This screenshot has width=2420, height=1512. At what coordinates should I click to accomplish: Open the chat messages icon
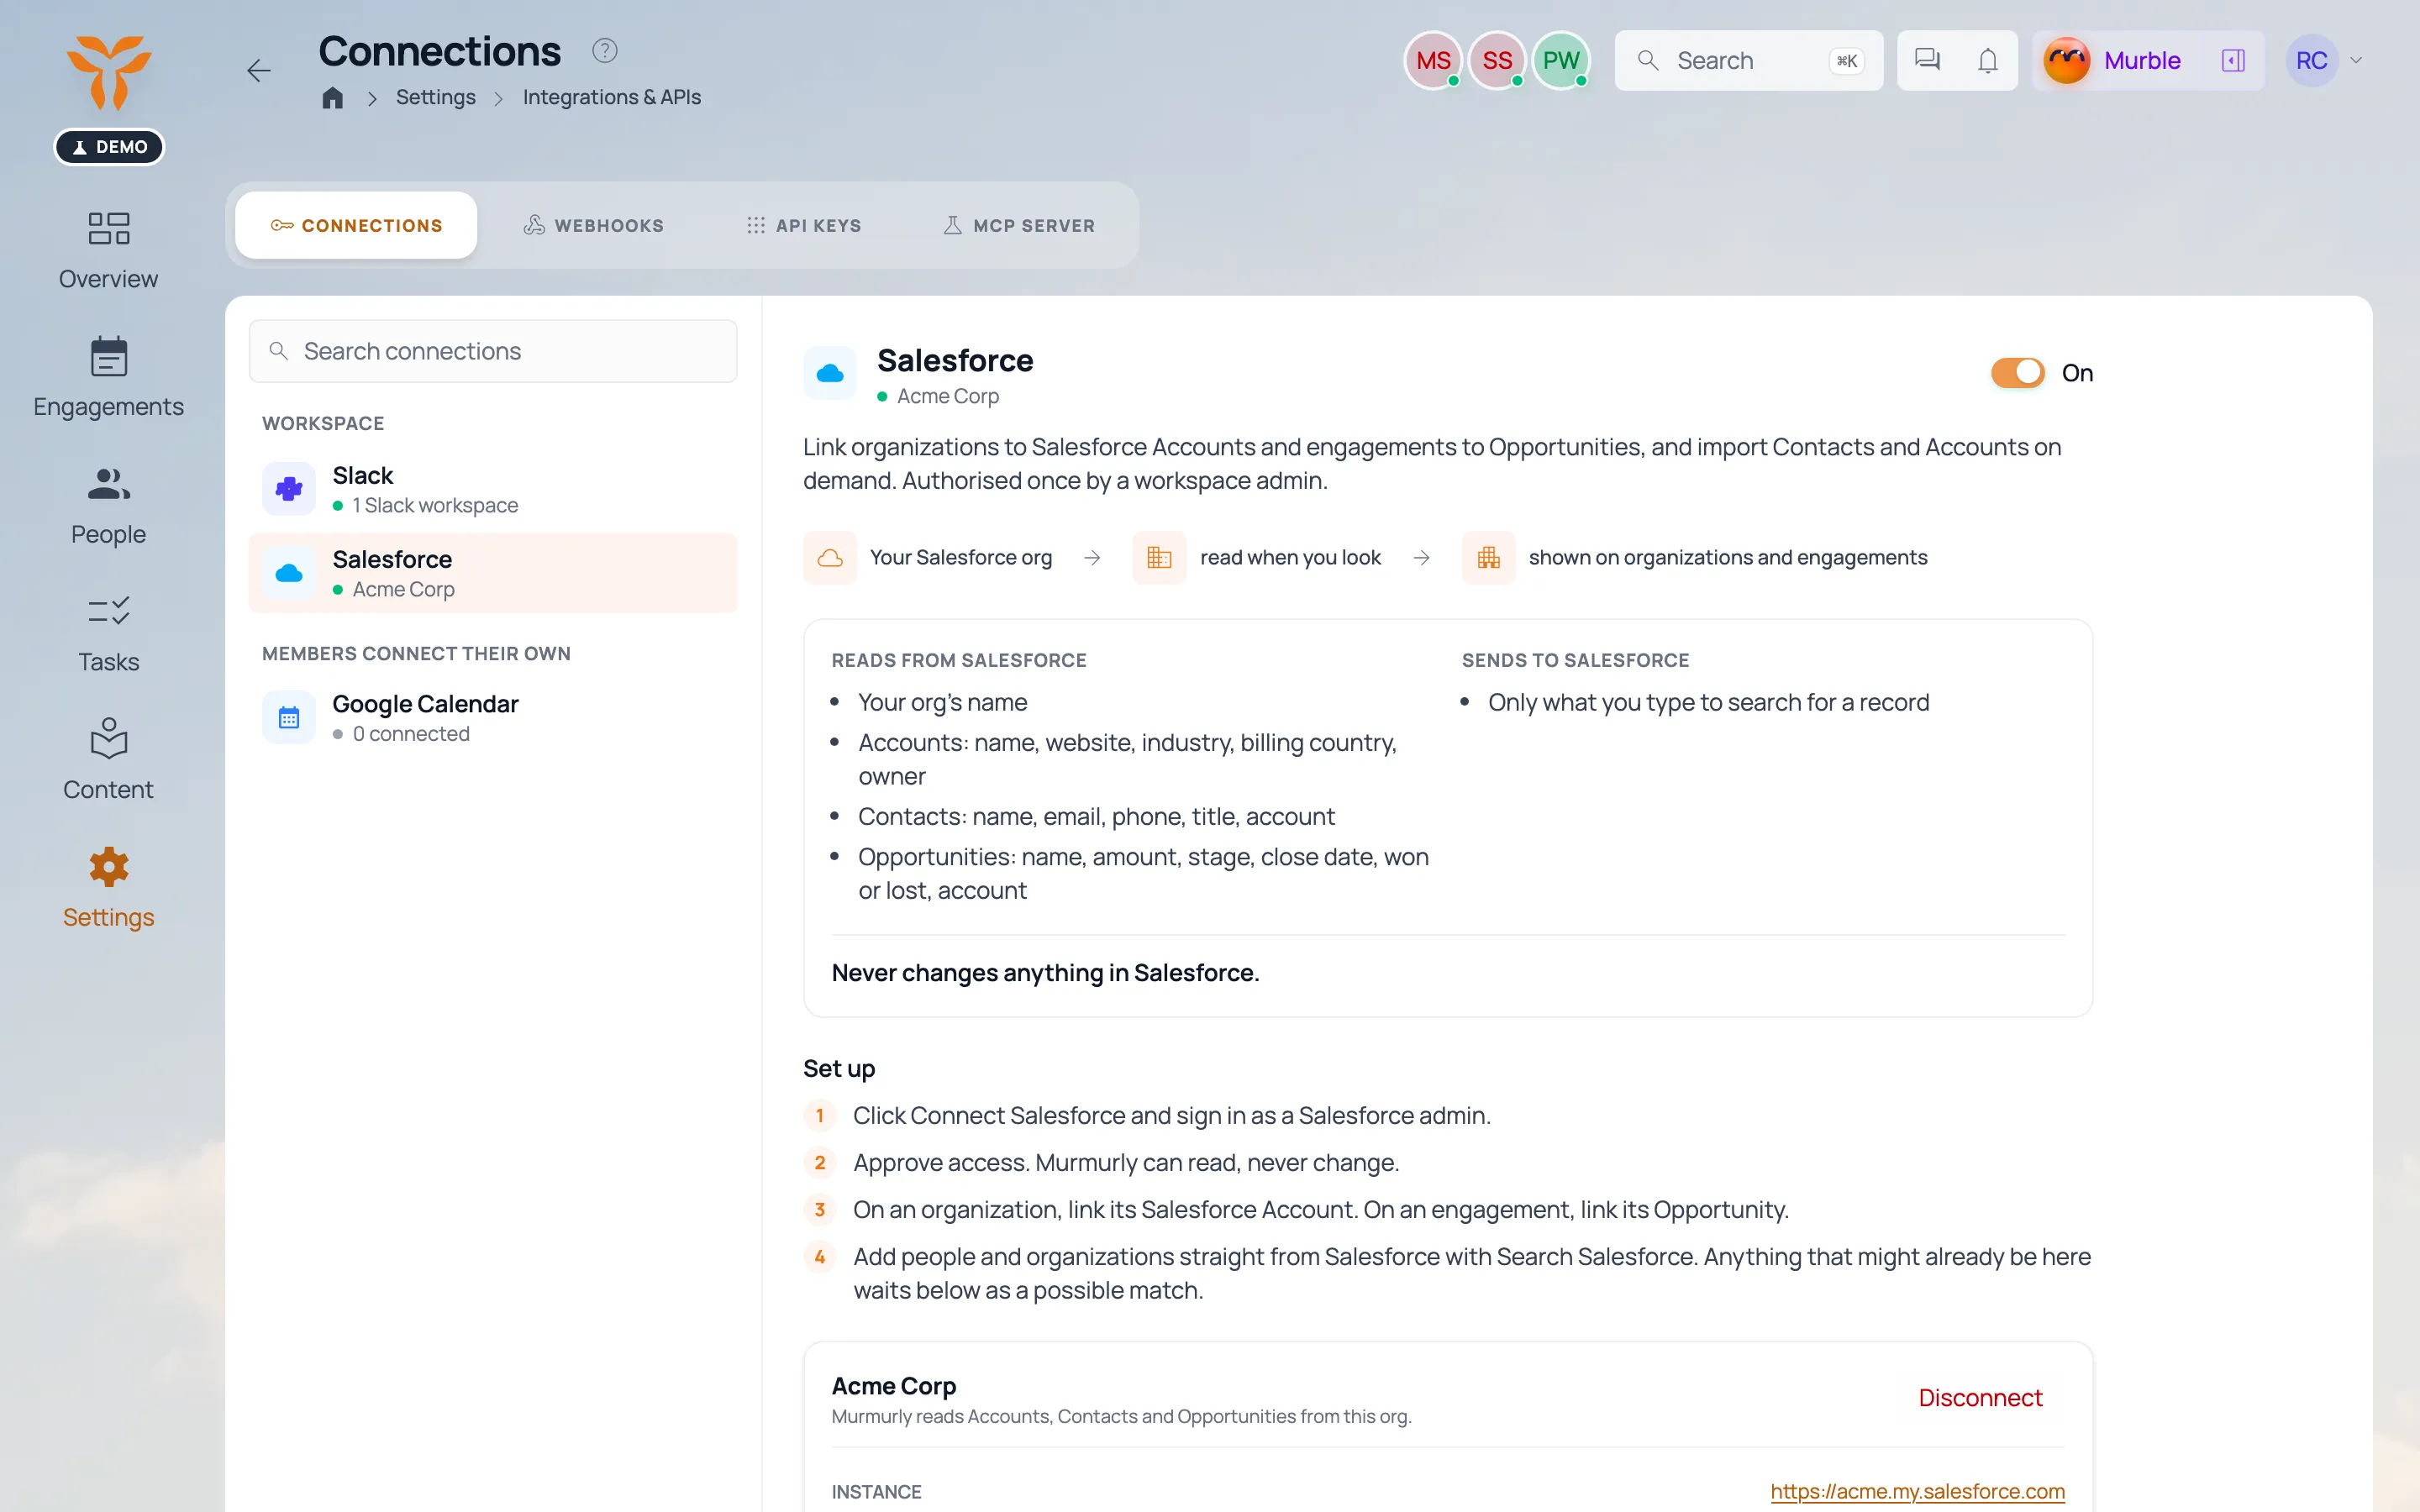click(1927, 60)
